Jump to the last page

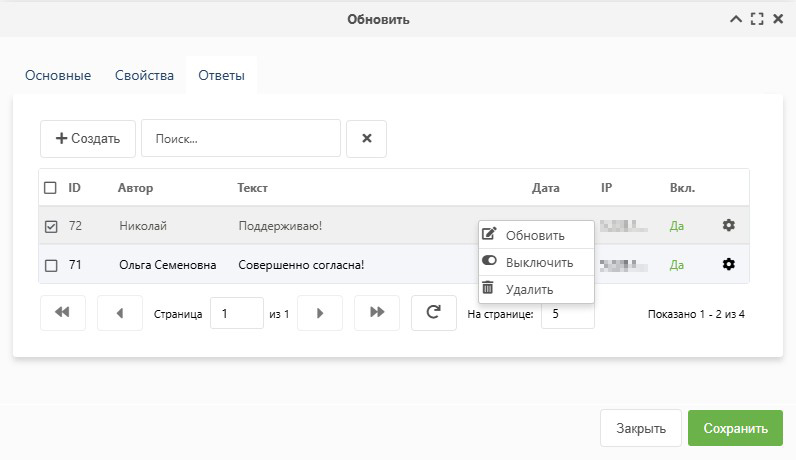[377, 313]
